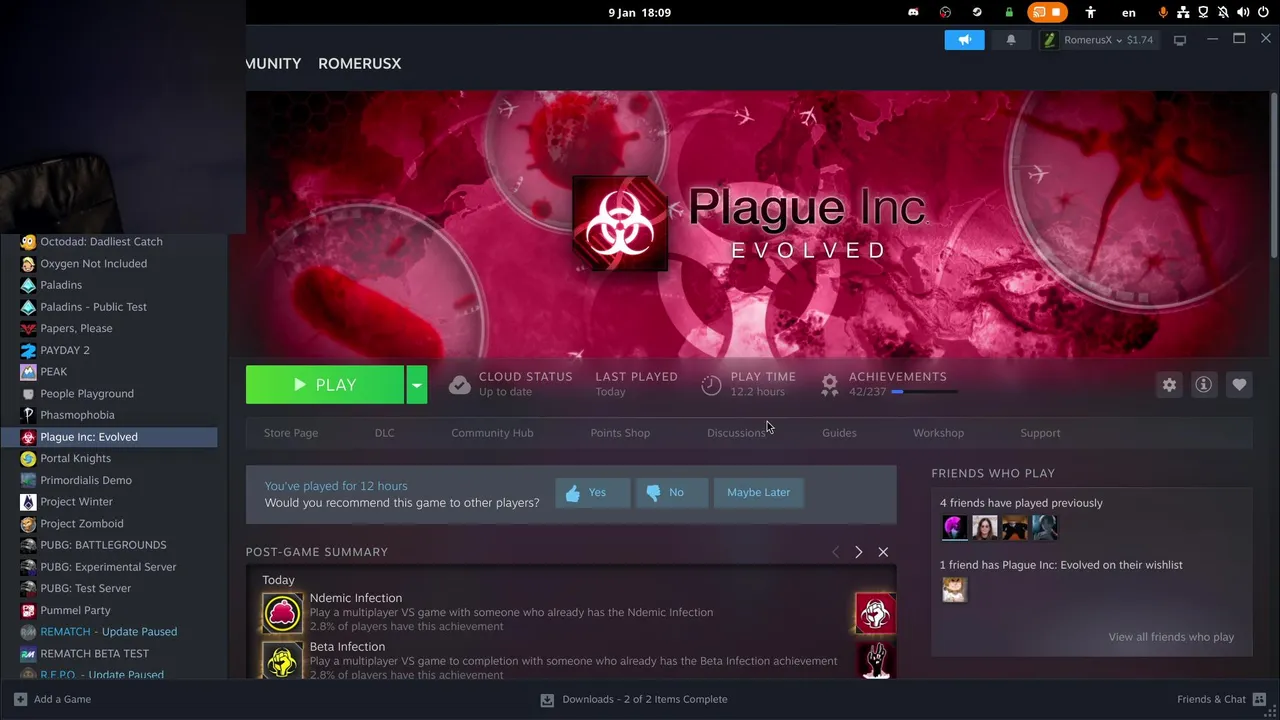The width and height of the screenshot is (1280, 720).
Task: Click the first avatar under friends played previously
Action: (x=954, y=527)
